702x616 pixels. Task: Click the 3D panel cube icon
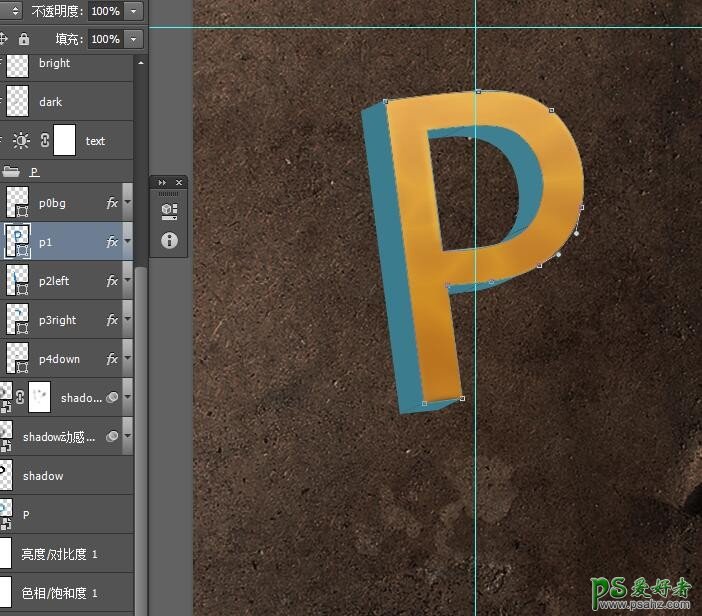click(168, 210)
